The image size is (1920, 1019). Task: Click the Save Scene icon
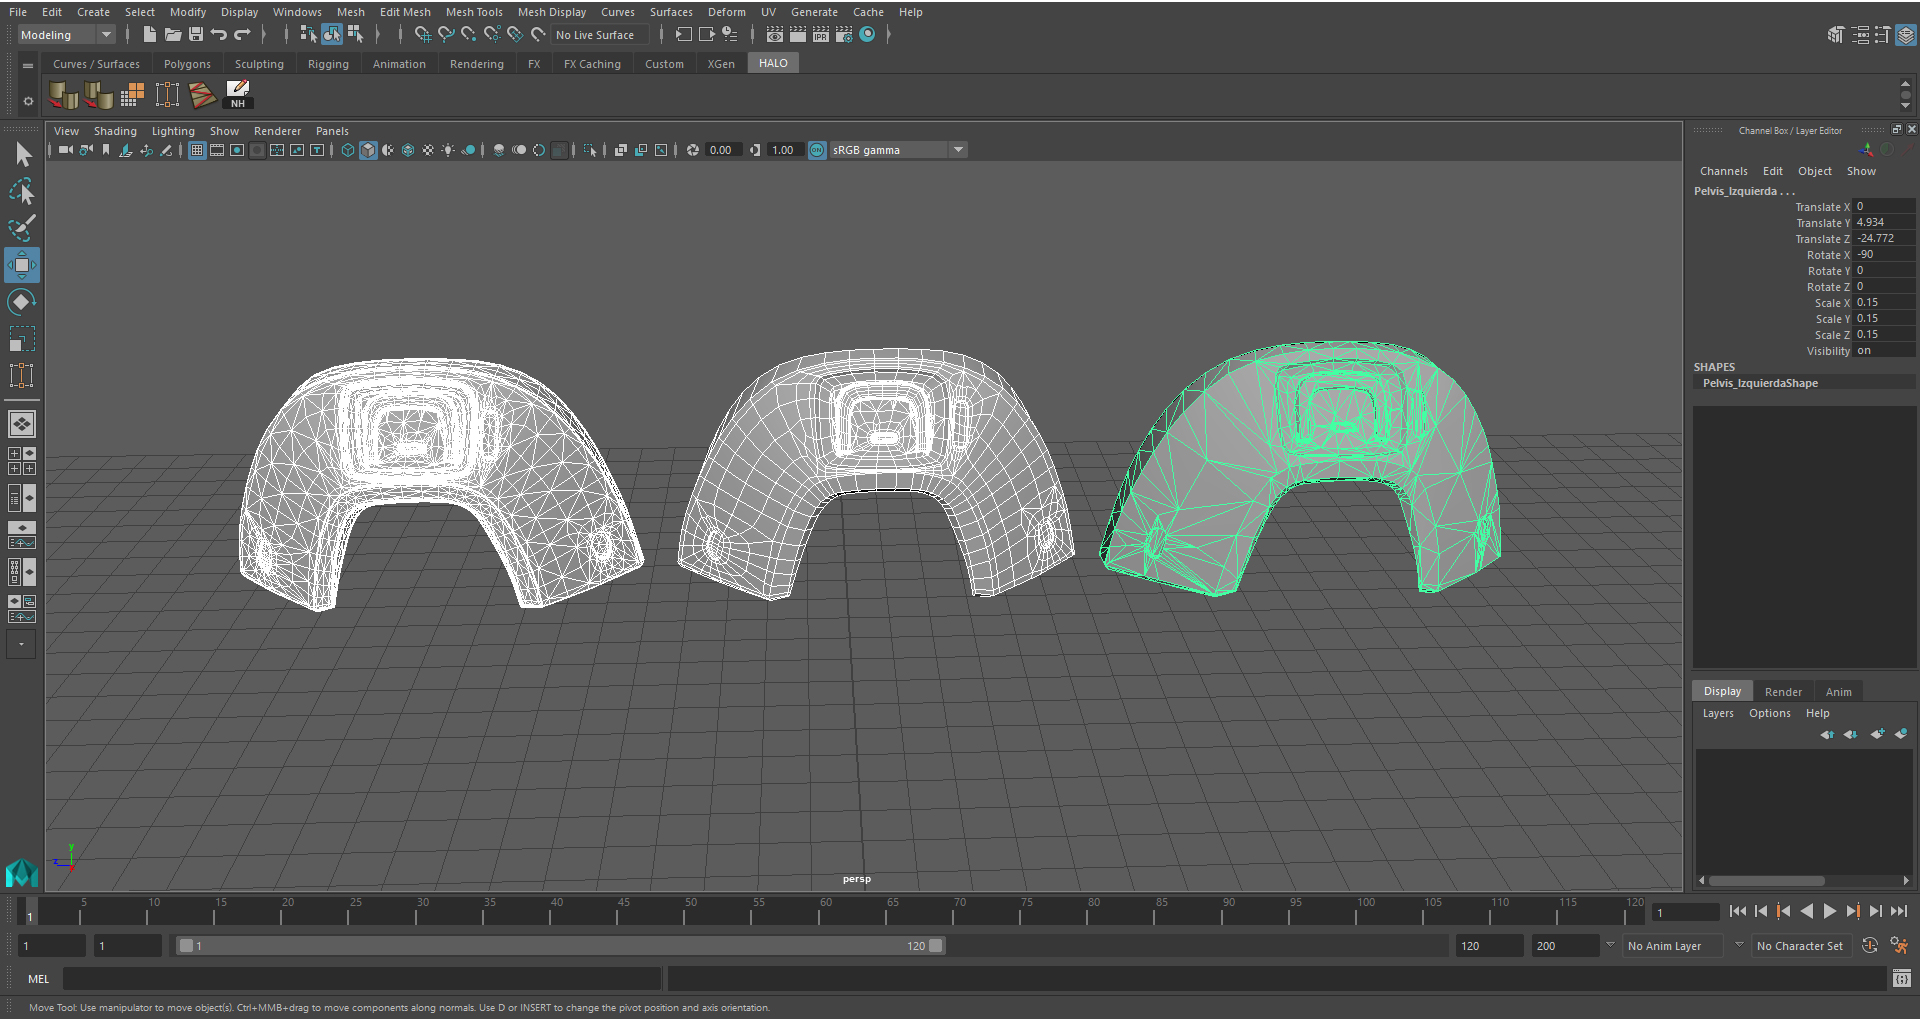coord(196,35)
